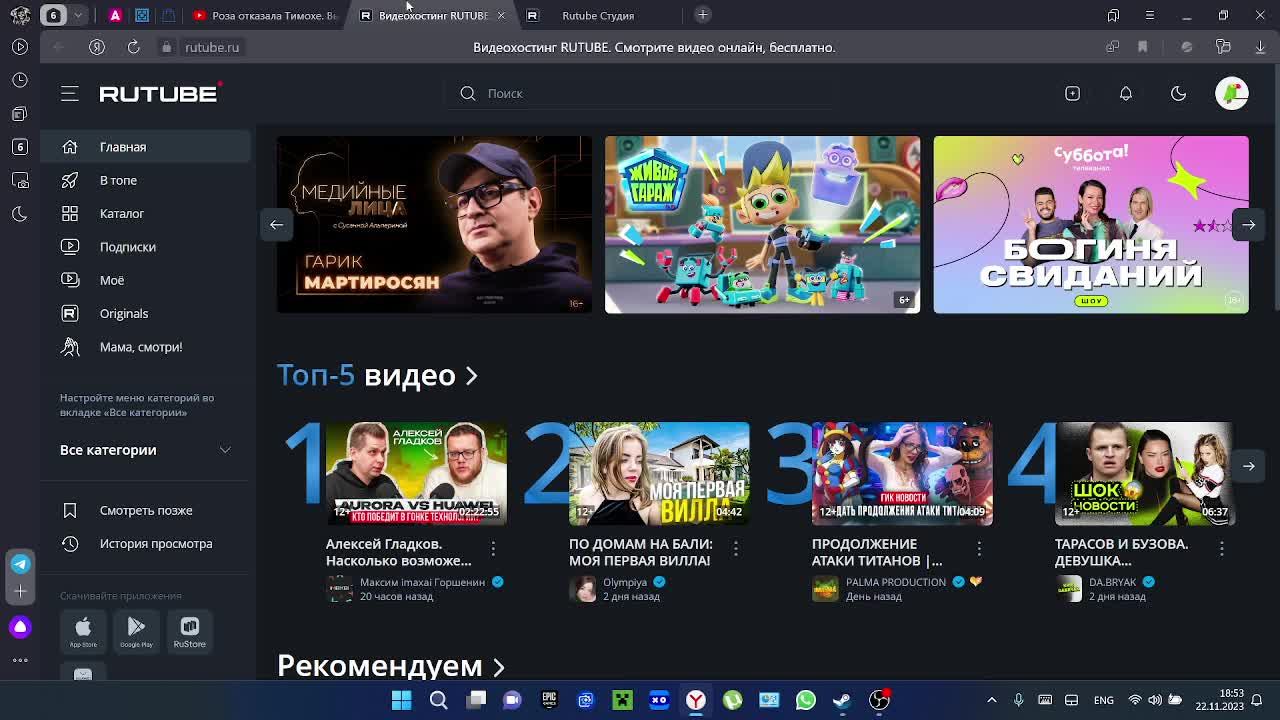Open browser downloads icon
This screenshot has height=720, width=1280.
point(1260,47)
